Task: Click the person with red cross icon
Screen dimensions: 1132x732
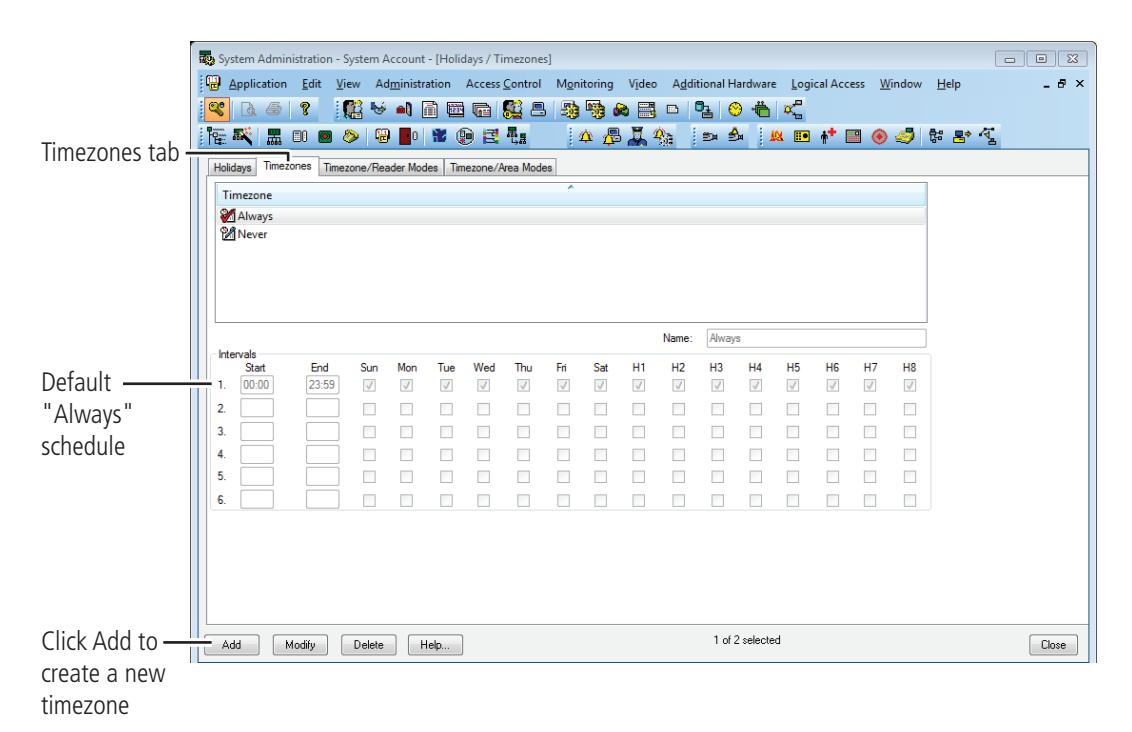Action: click(827, 136)
